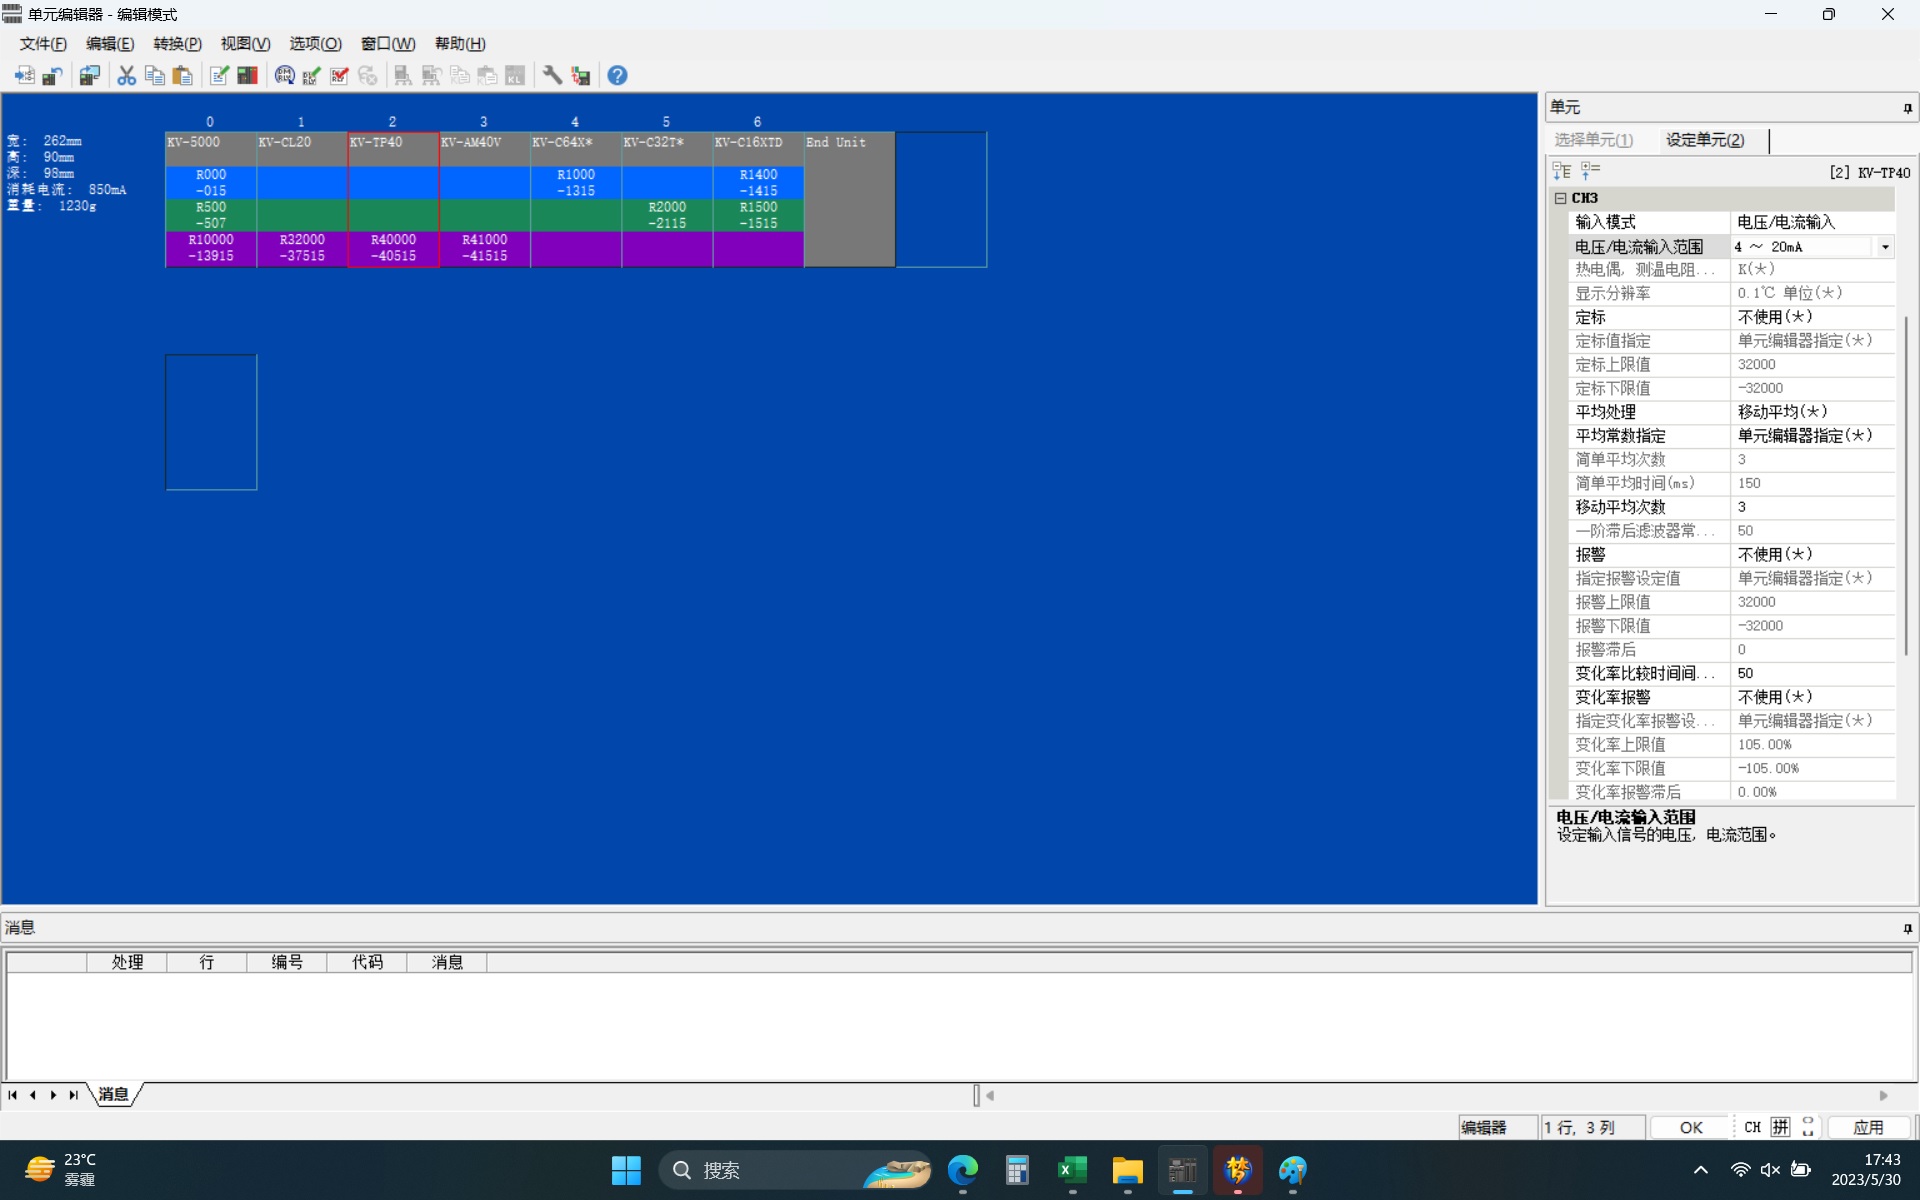Toggle pin on the 单元 panel
The height and width of the screenshot is (1200, 1920).
tap(1907, 108)
